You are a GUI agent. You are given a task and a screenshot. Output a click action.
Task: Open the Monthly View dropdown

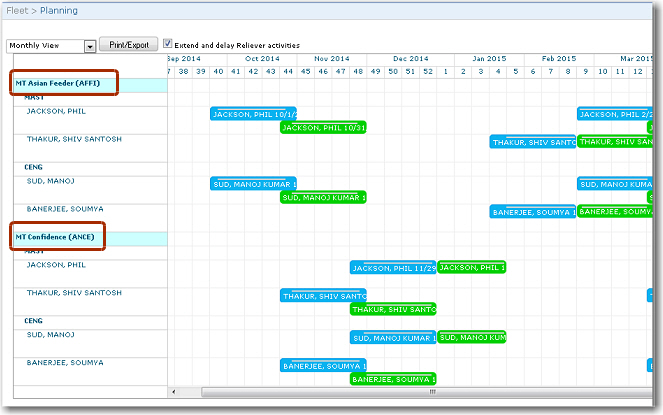tap(90, 46)
